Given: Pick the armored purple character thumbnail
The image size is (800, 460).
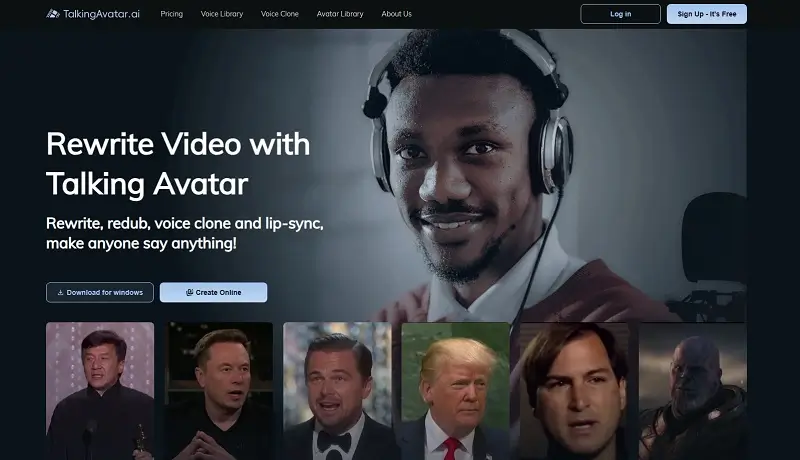Looking at the screenshot, I should click(692, 390).
